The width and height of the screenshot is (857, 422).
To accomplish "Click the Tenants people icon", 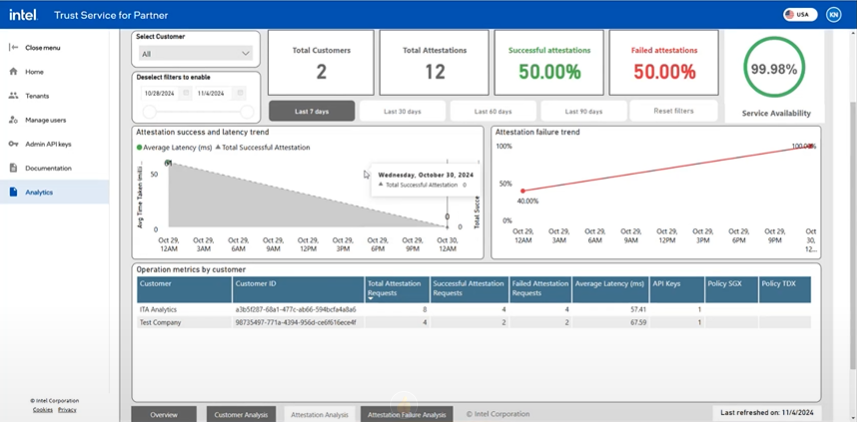I will (x=14, y=96).
